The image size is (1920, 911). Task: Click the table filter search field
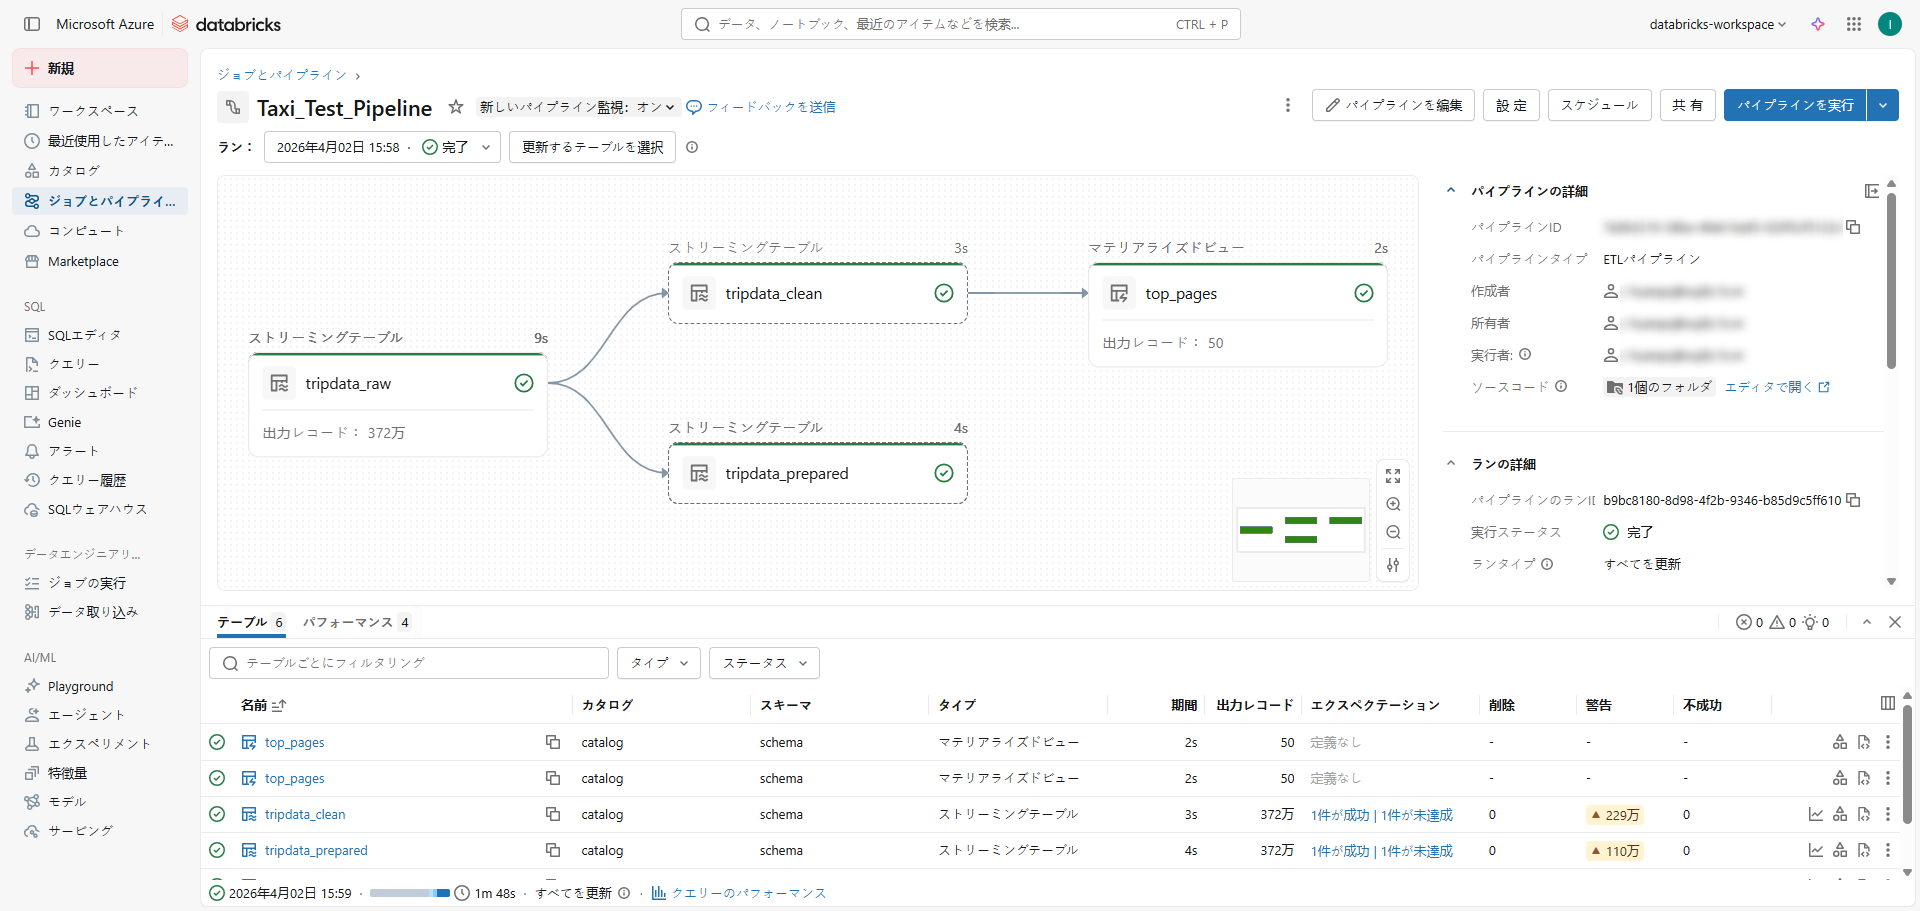coord(410,663)
